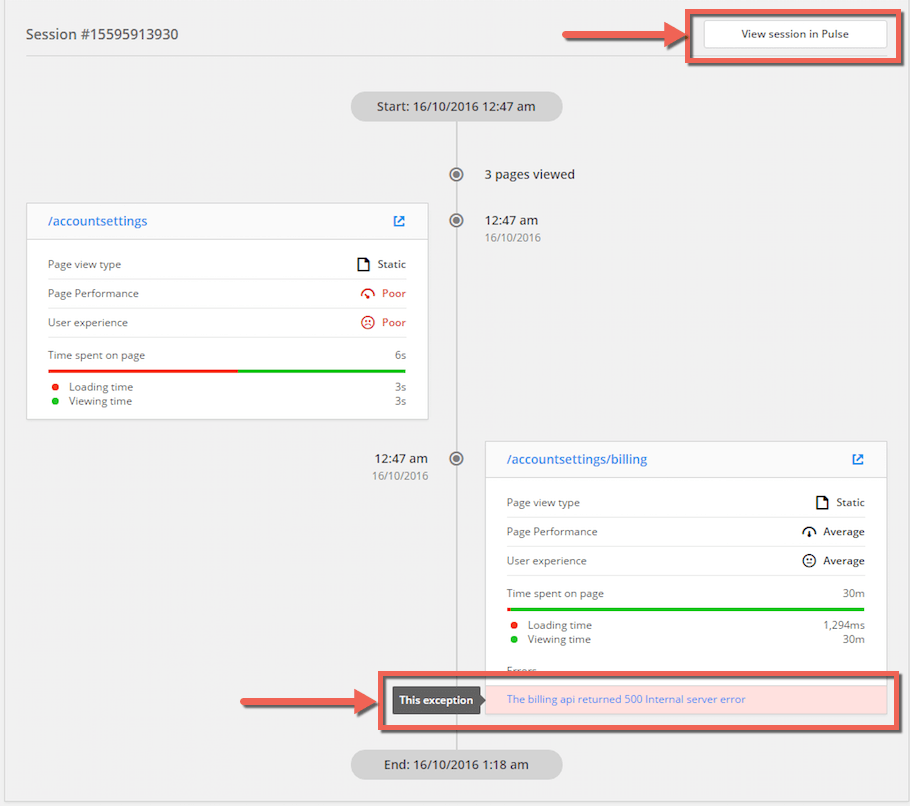This screenshot has height=806, width=910.
Task: Click the Average performance gauge on billing card
Action: click(810, 531)
